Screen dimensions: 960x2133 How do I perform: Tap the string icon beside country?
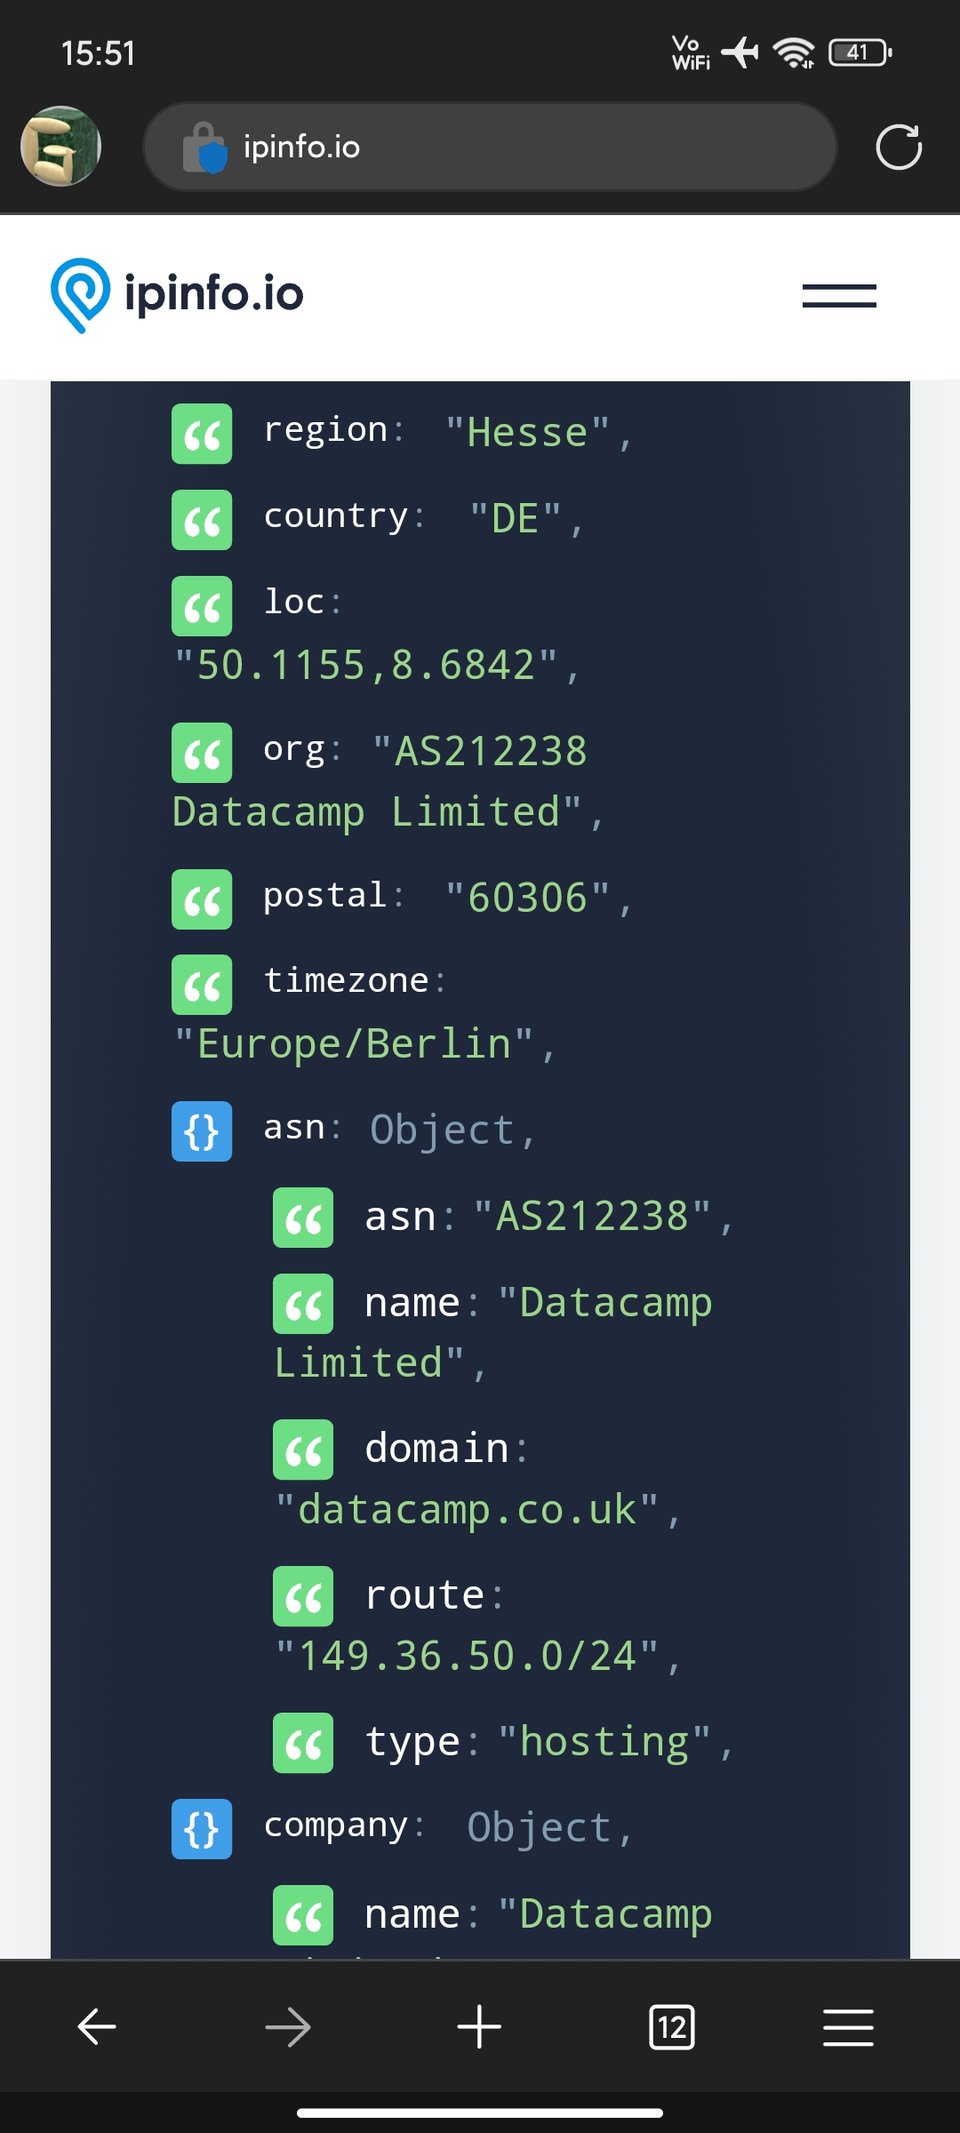click(202, 520)
